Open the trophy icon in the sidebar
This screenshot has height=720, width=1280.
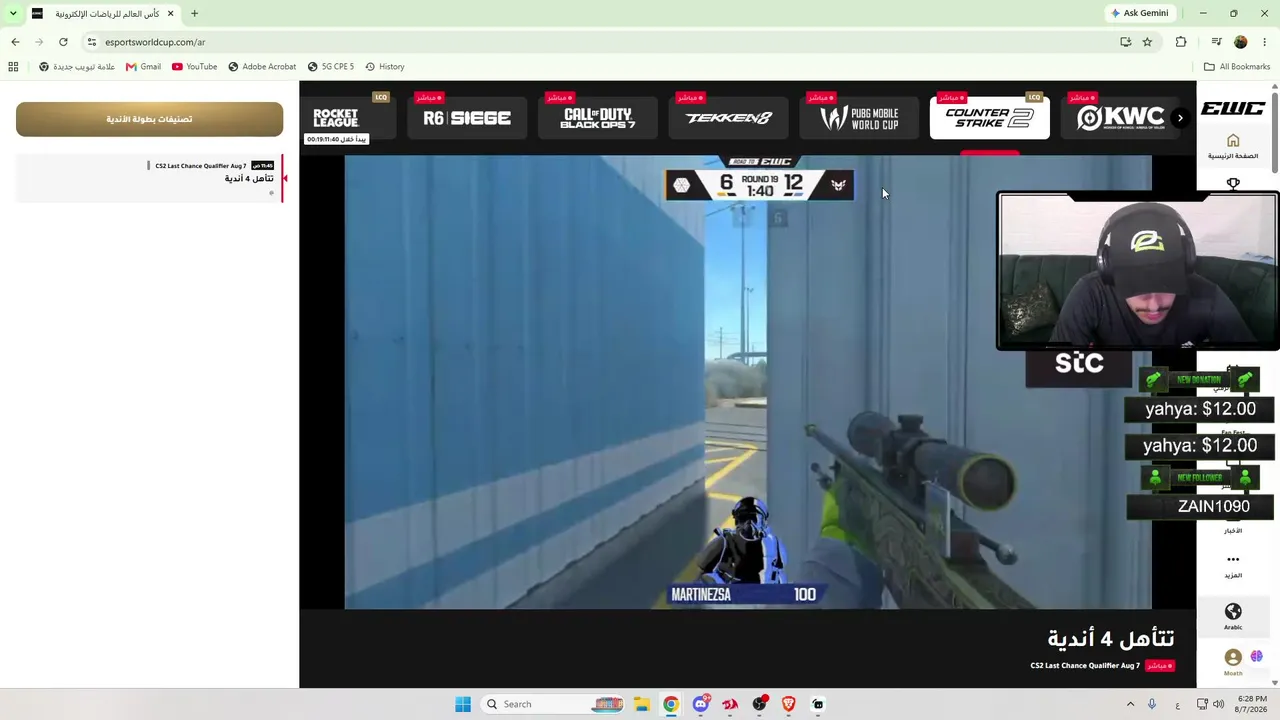(1233, 184)
